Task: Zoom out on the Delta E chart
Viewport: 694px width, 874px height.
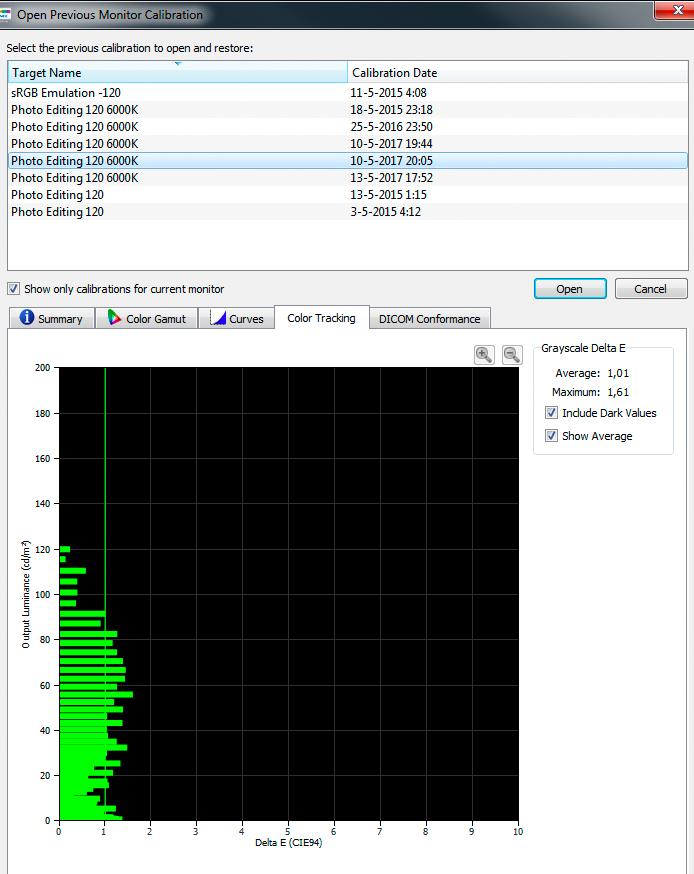Action: pyautogui.click(x=512, y=355)
